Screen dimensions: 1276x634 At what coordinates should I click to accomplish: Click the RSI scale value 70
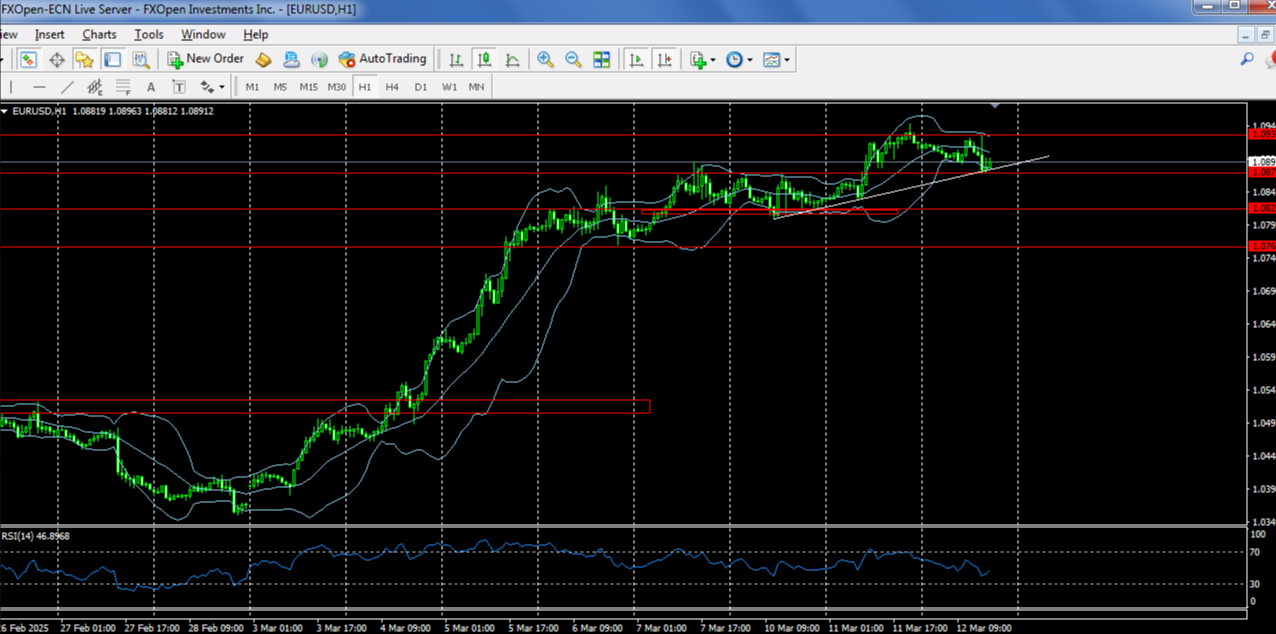click(x=1257, y=551)
